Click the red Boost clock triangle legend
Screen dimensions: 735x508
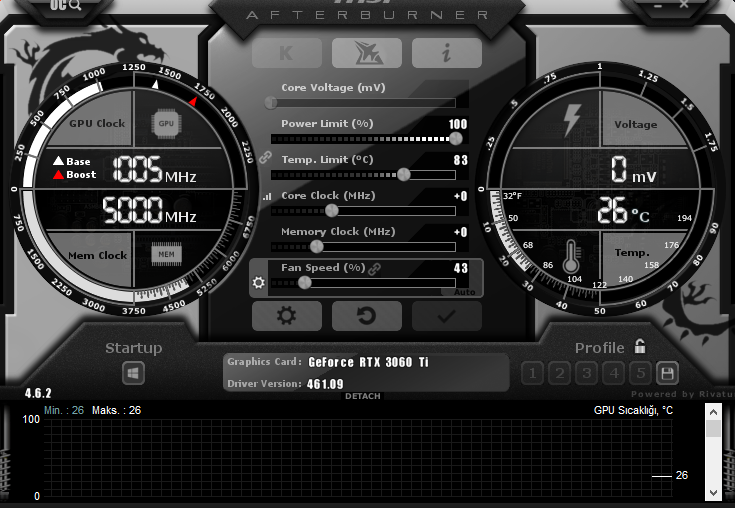(58, 175)
